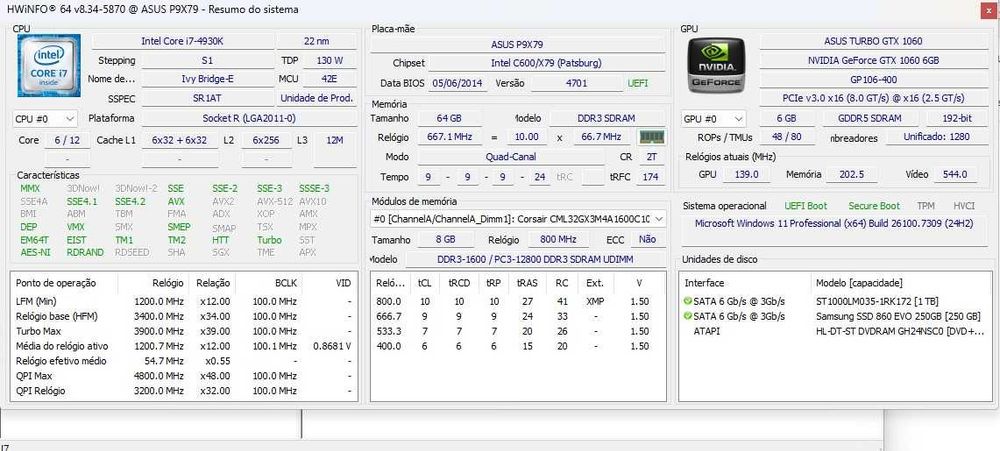Image resolution: width=1000 pixels, height=451 pixels.
Task: Click the Interface column header in disk list
Action: click(x=746, y=283)
